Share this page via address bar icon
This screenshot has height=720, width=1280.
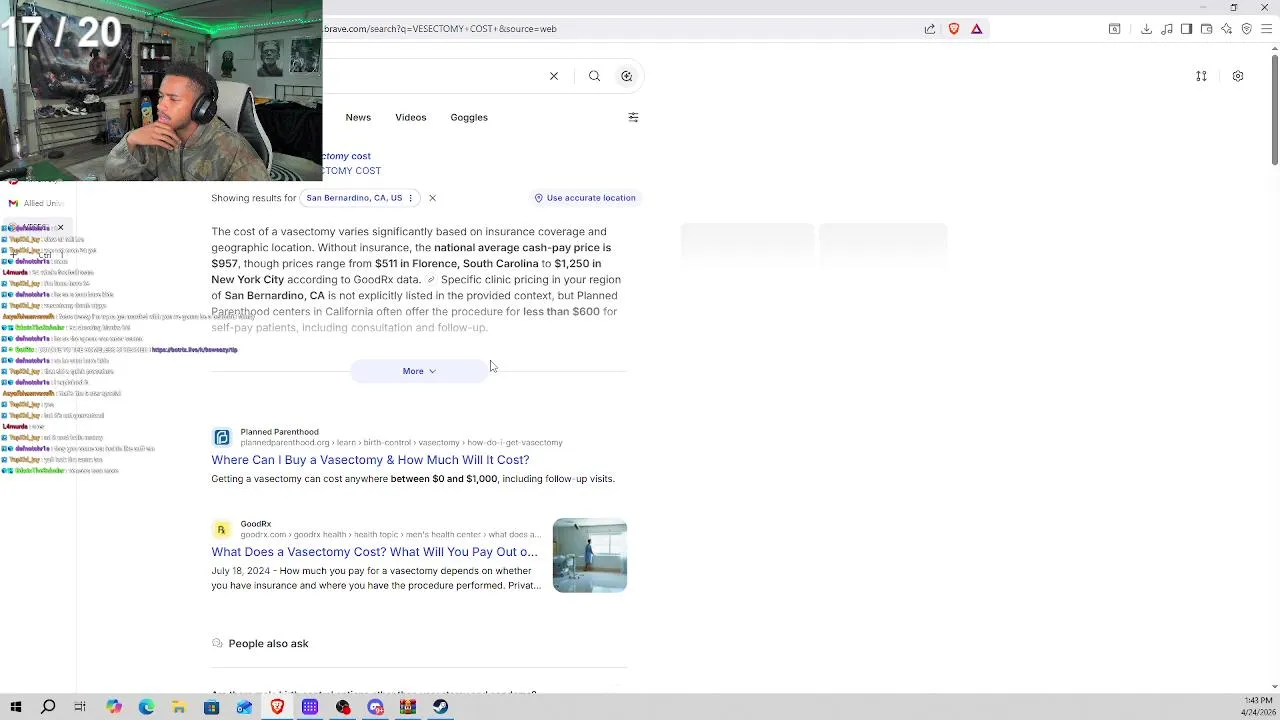(930, 29)
